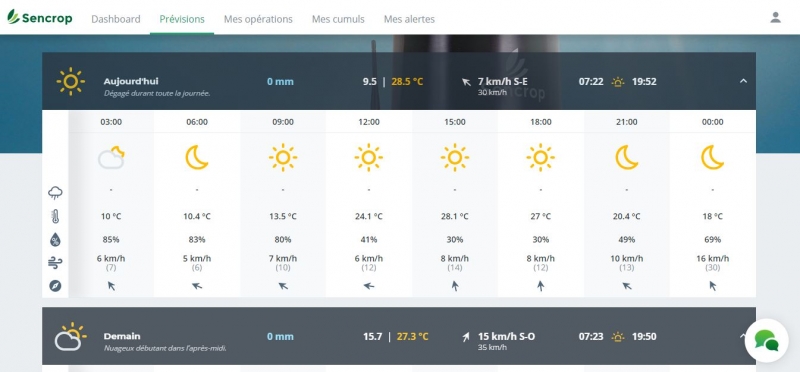The height and width of the screenshot is (372, 800).
Task: Collapse the Demain forecast panel chevron
Action: tap(742, 336)
